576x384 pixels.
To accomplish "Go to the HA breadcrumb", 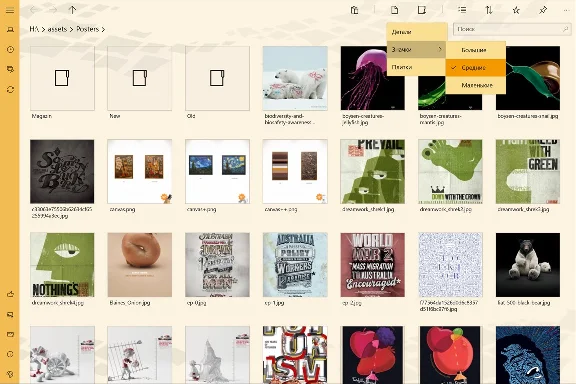I will 34,29.
